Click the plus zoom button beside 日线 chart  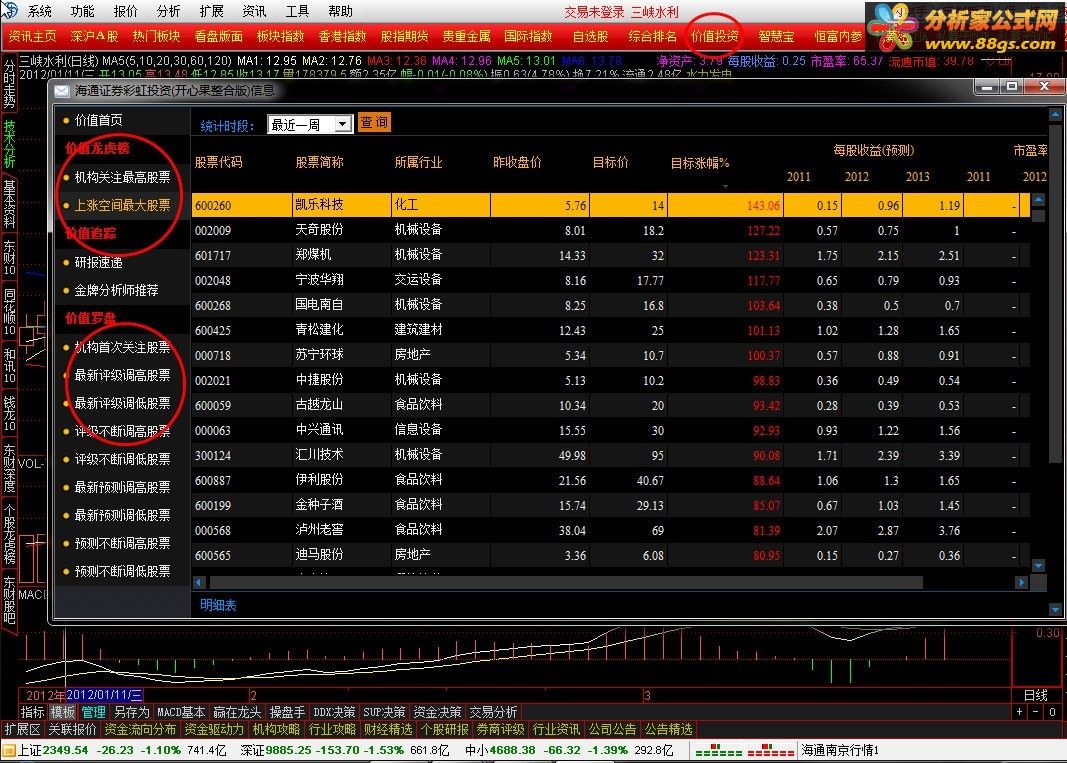tap(1019, 712)
